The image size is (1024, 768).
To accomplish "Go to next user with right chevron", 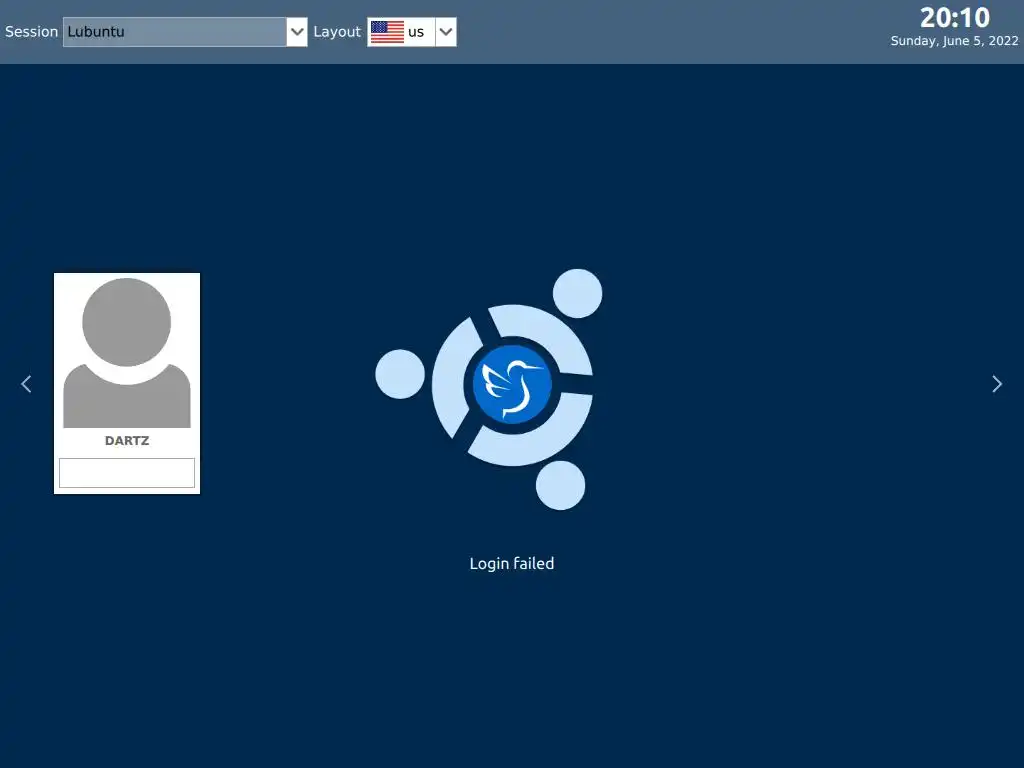I will tap(997, 384).
